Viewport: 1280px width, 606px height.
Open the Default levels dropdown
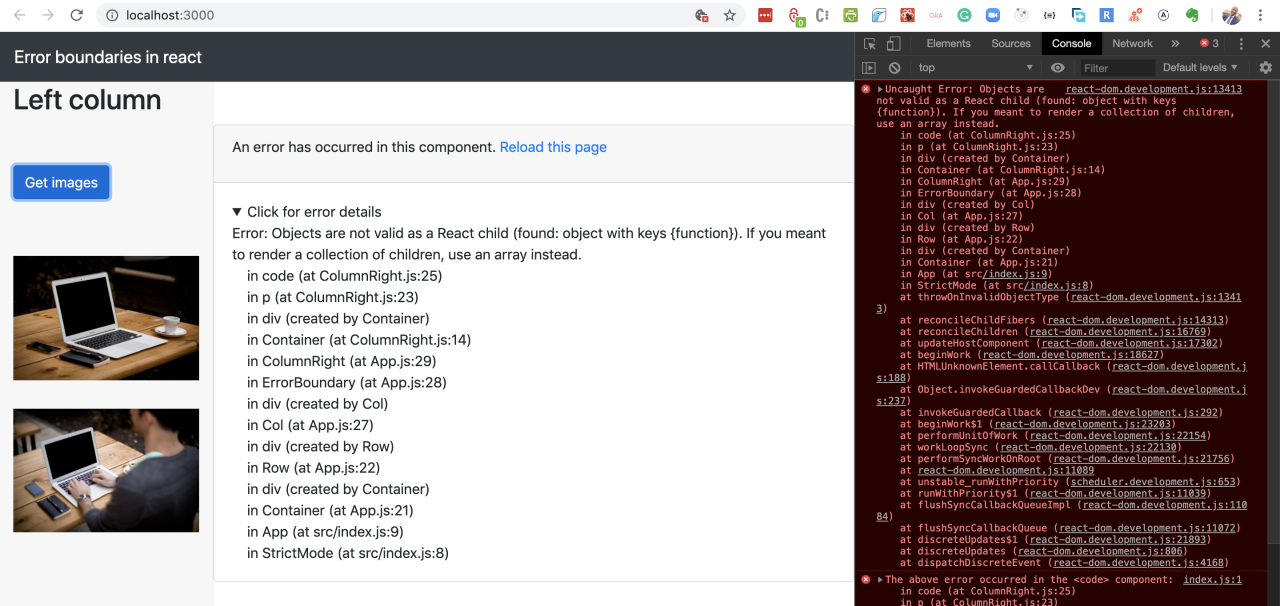(1200, 68)
